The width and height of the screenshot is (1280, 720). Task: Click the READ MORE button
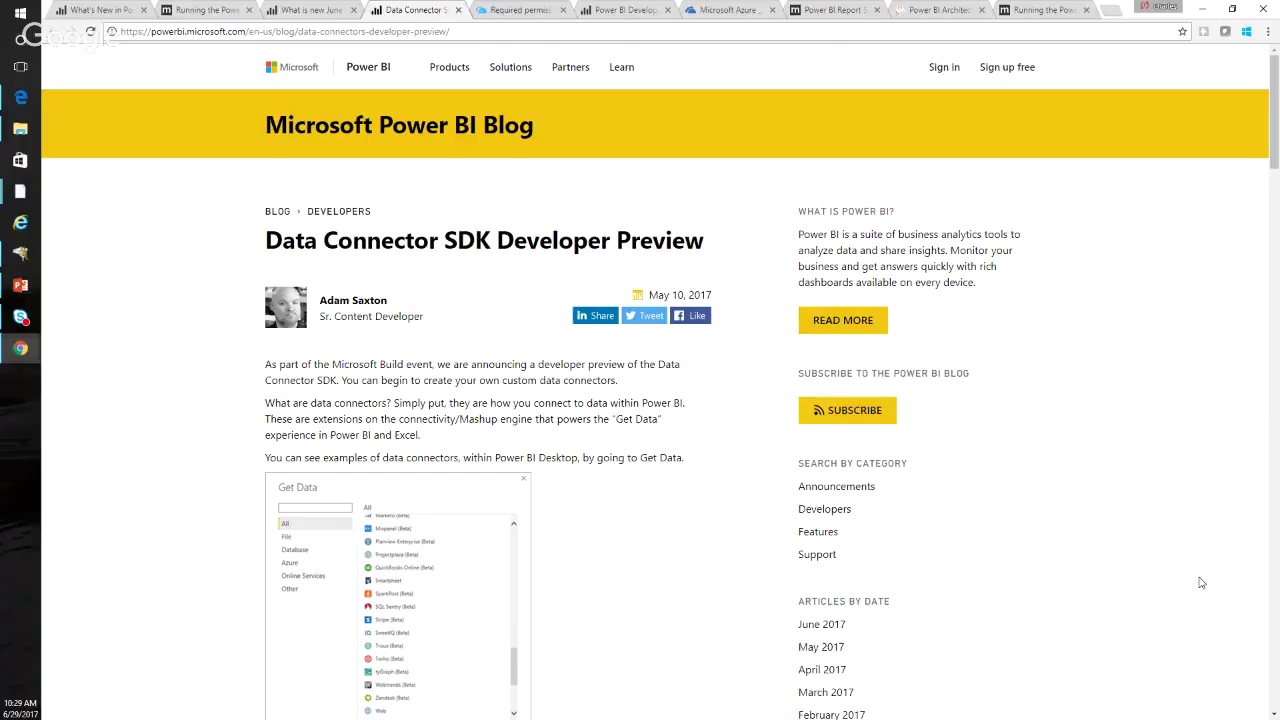pyautogui.click(x=843, y=320)
